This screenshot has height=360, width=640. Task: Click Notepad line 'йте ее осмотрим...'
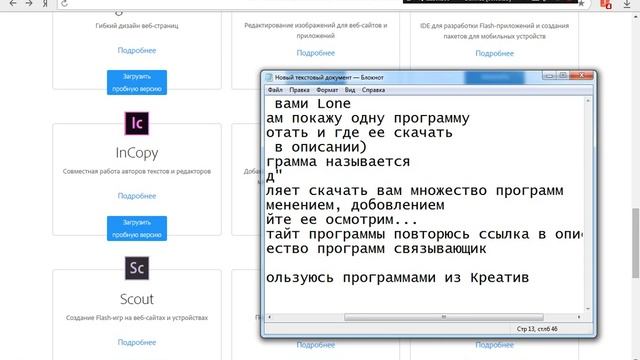tap(342, 220)
